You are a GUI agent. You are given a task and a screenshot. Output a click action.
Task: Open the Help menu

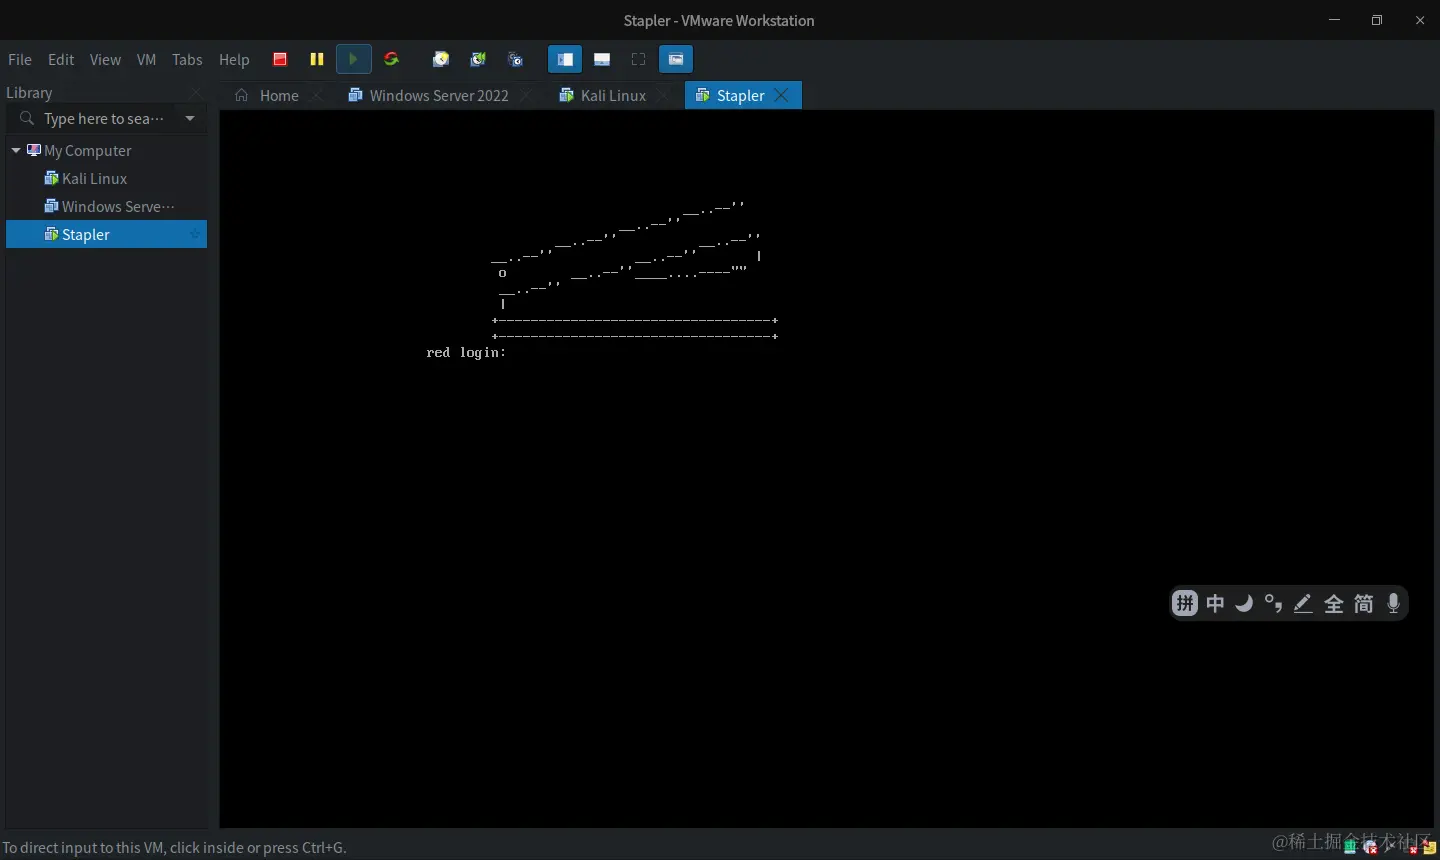click(x=234, y=60)
